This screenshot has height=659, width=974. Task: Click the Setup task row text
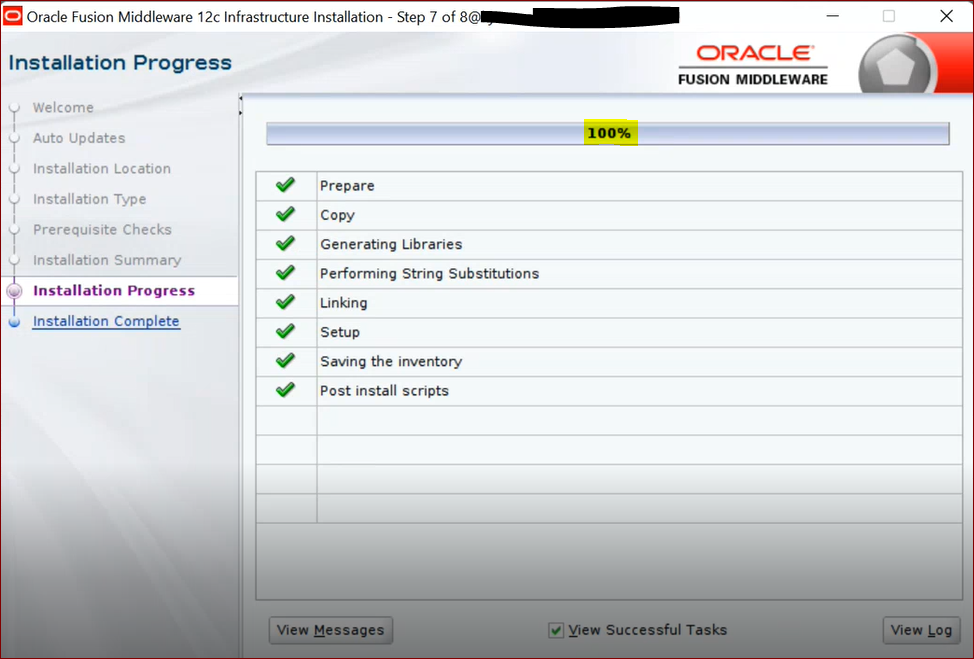(340, 332)
